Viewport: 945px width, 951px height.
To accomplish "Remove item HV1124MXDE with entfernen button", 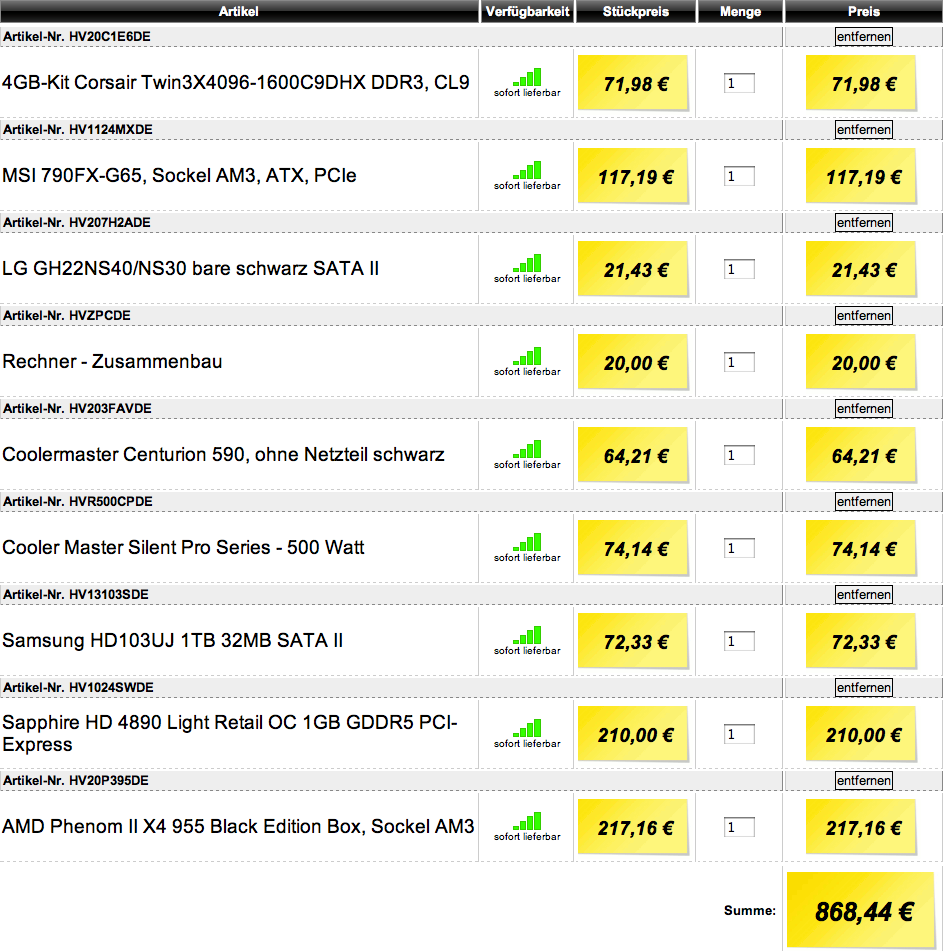I will tap(863, 129).
